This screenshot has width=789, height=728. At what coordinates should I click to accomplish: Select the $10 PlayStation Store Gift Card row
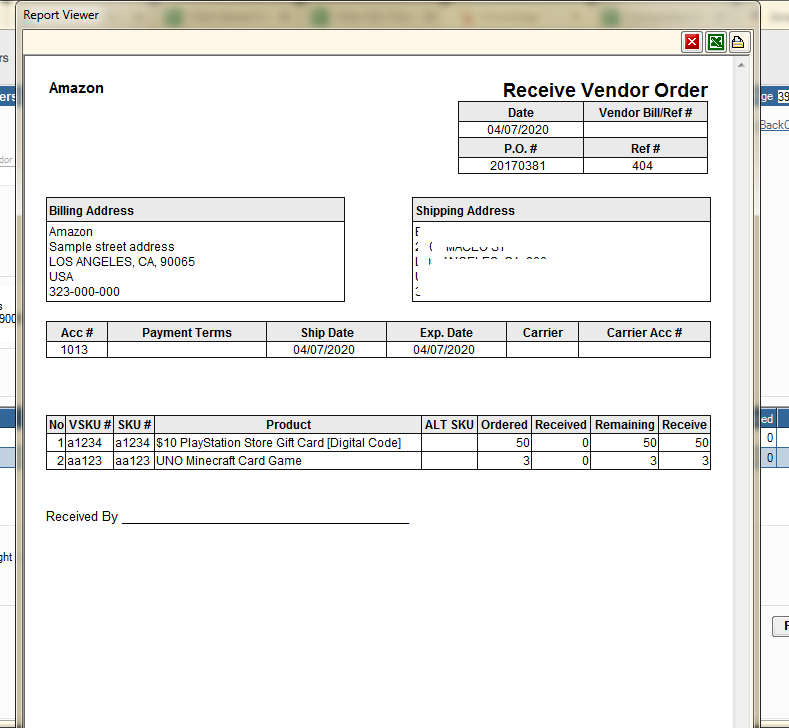[x=278, y=442]
